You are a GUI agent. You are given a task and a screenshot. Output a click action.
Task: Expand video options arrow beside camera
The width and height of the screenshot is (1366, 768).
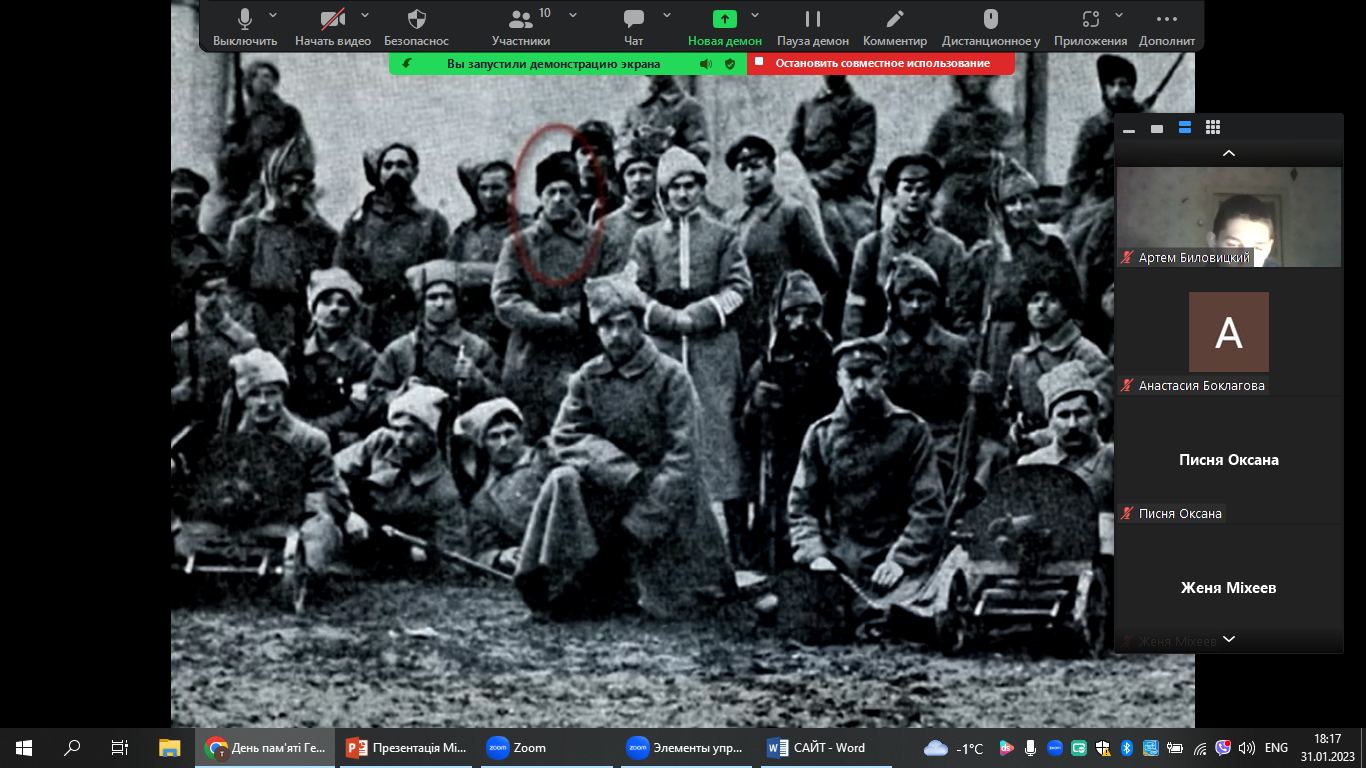pyautogui.click(x=365, y=15)
